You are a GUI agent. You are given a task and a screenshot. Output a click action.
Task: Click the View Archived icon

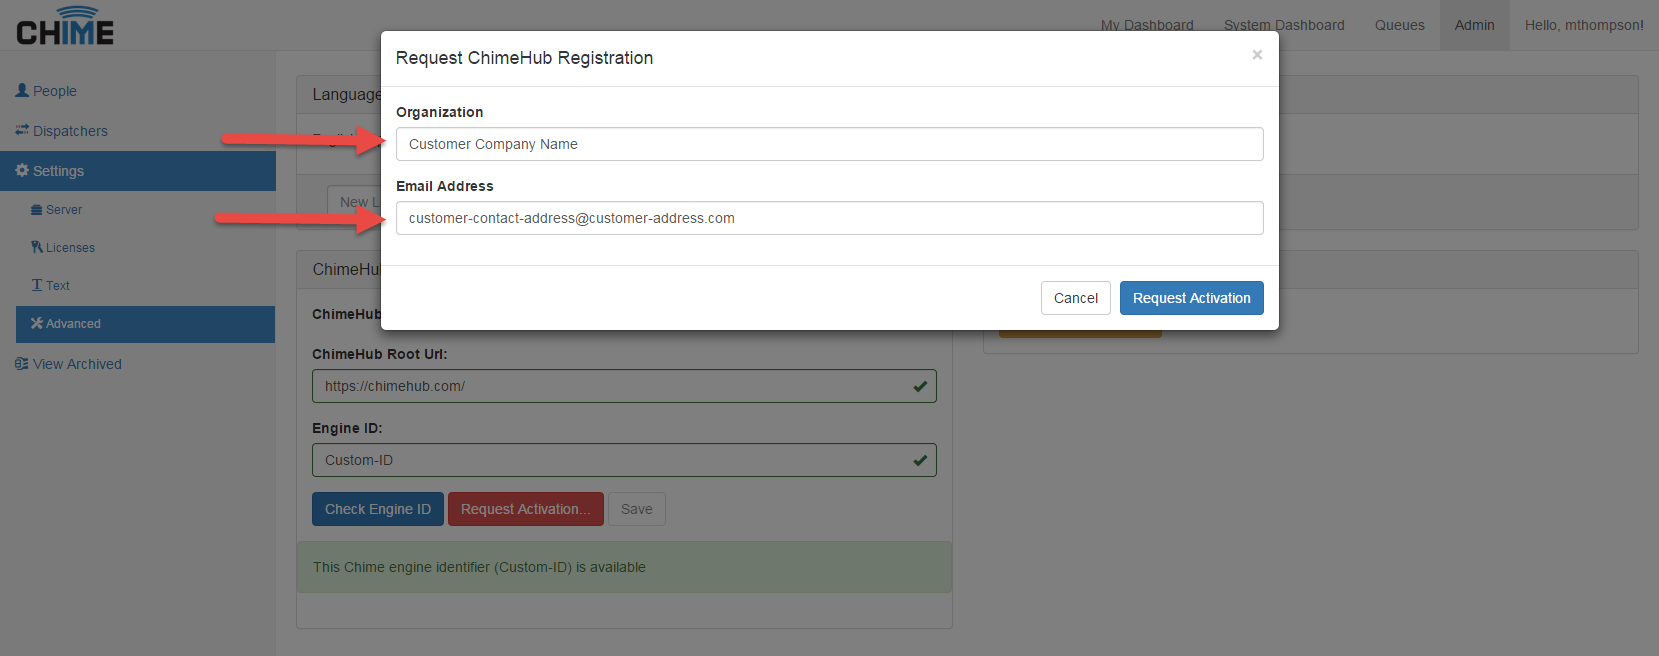point(22,364)
